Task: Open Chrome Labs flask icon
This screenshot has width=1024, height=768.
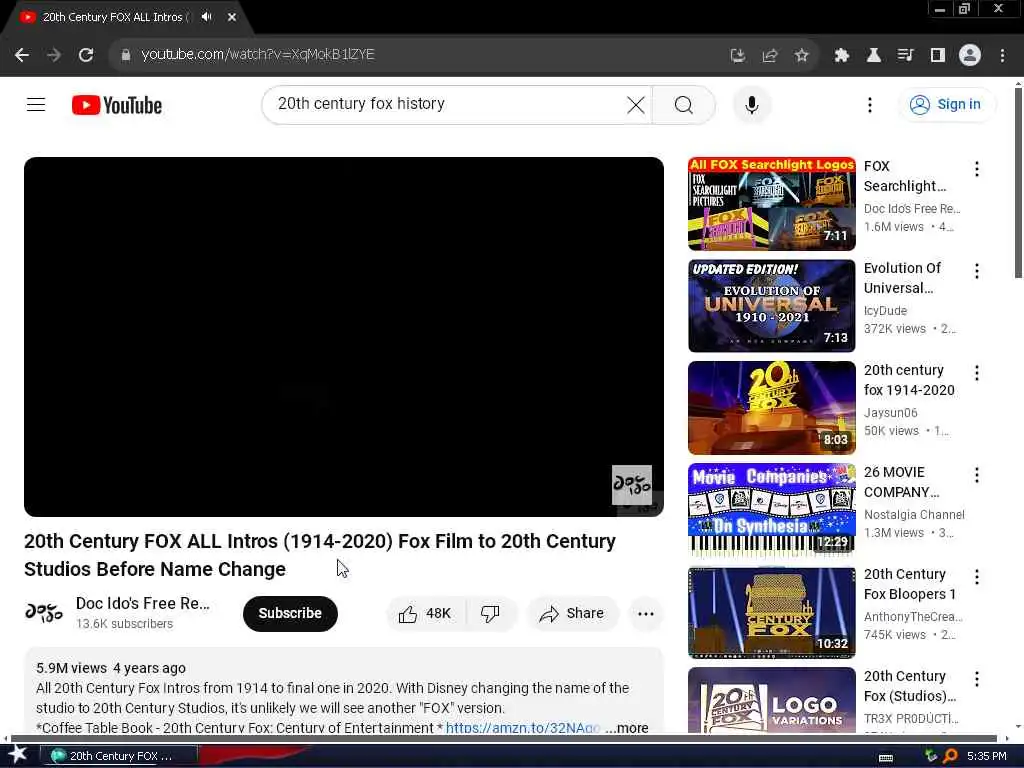Action: (873, 56)
